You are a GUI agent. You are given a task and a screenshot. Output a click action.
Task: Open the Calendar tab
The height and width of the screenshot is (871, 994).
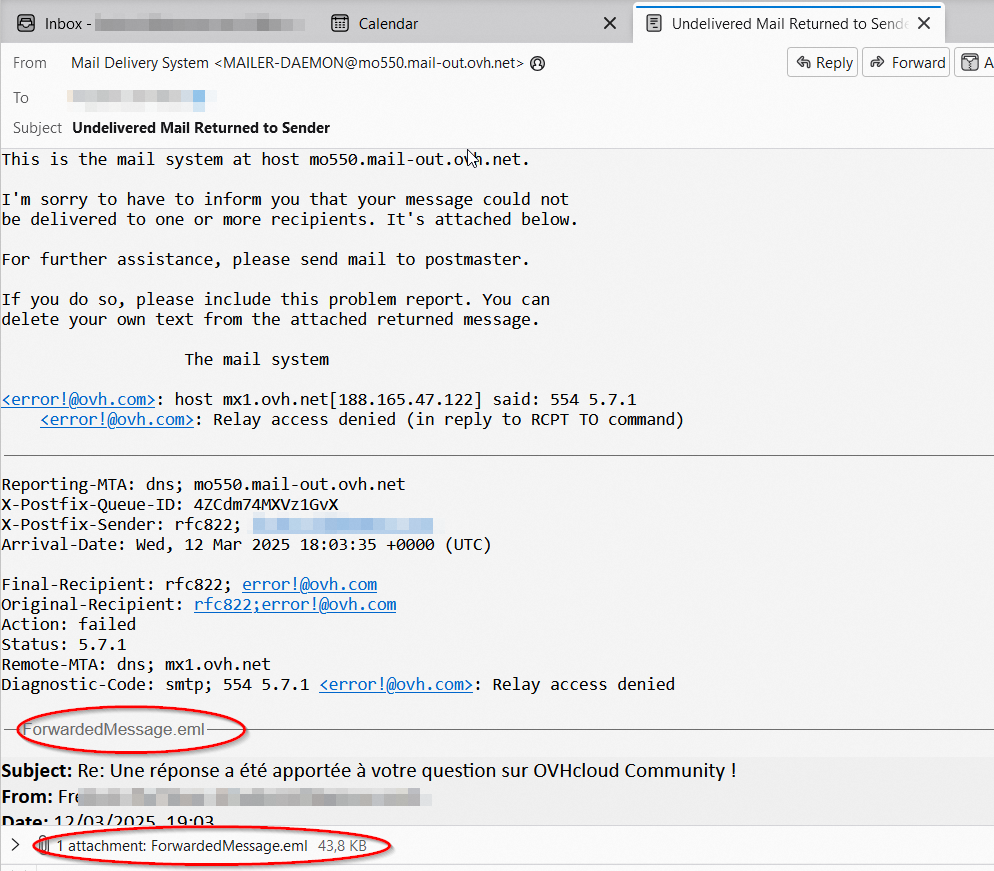click(x=388, y=23)
